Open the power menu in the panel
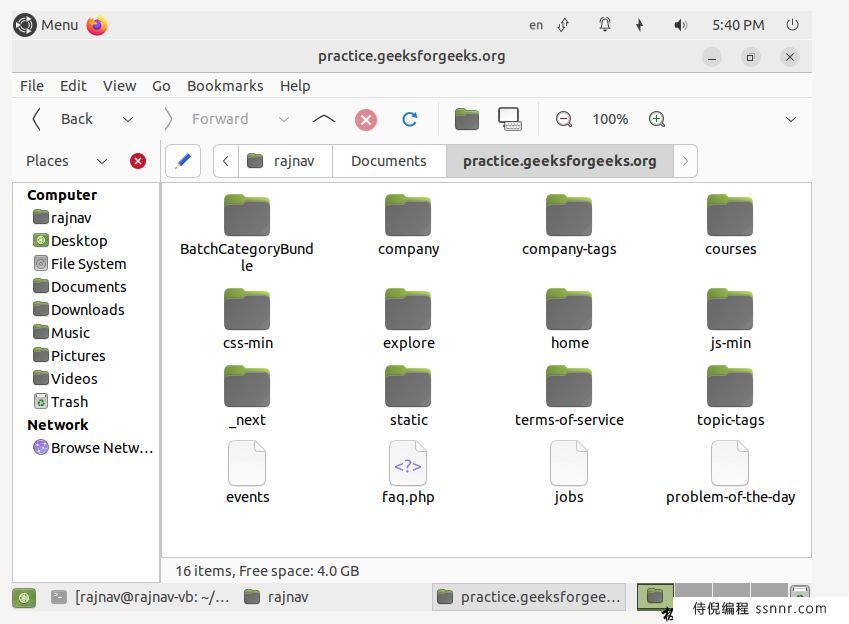849x624 pixels. coord(792,25)
